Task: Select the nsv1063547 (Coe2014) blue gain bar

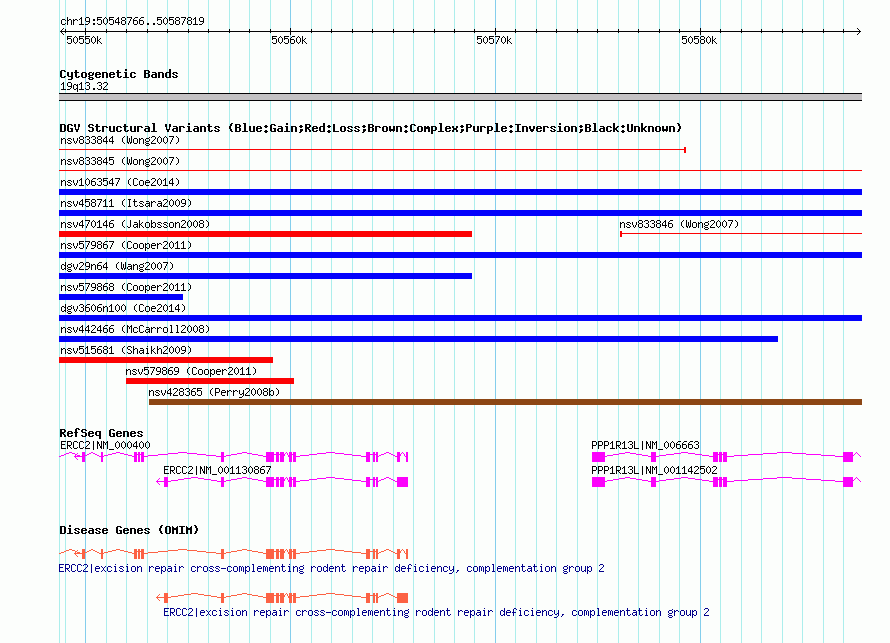Action: click(460, 192)
